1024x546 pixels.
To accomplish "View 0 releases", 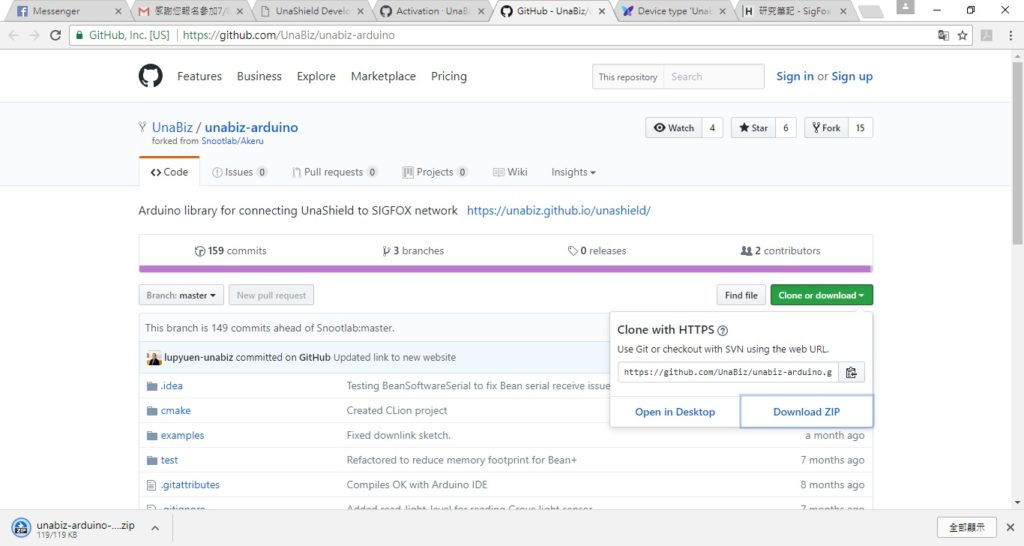I will [x=597, y=251].
